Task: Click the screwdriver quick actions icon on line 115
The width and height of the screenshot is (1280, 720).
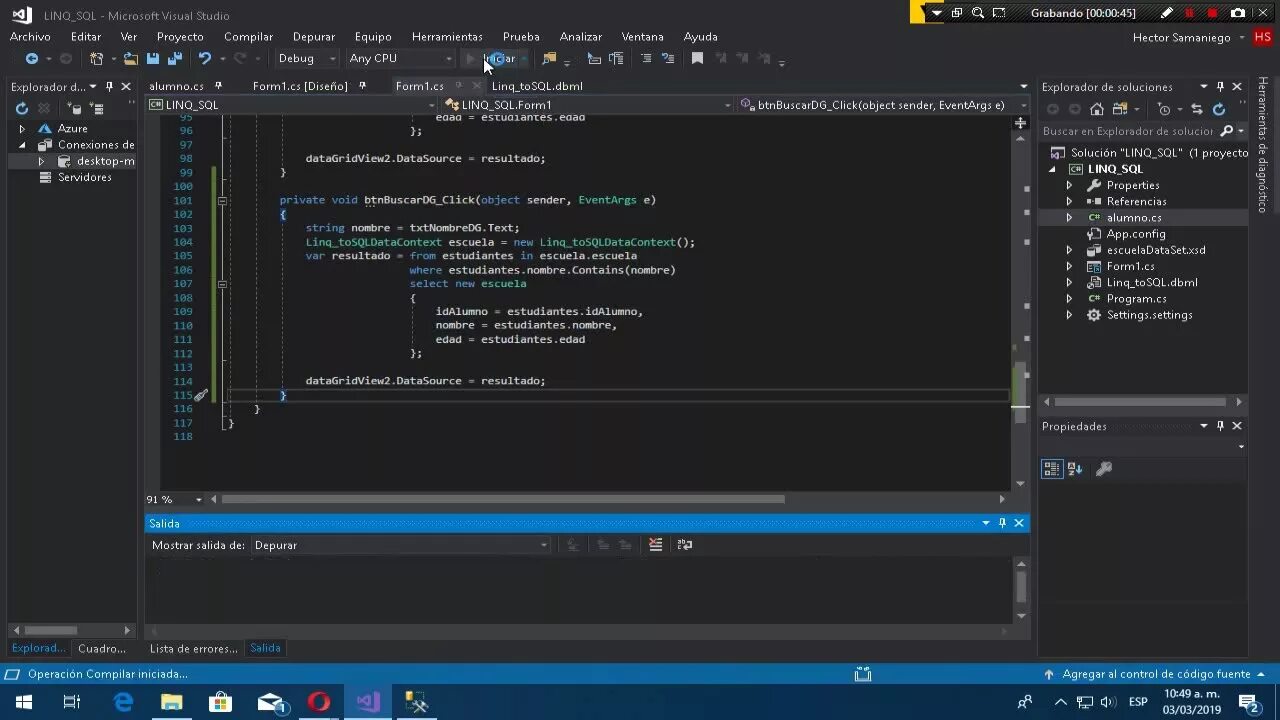Action: point(201,395)
